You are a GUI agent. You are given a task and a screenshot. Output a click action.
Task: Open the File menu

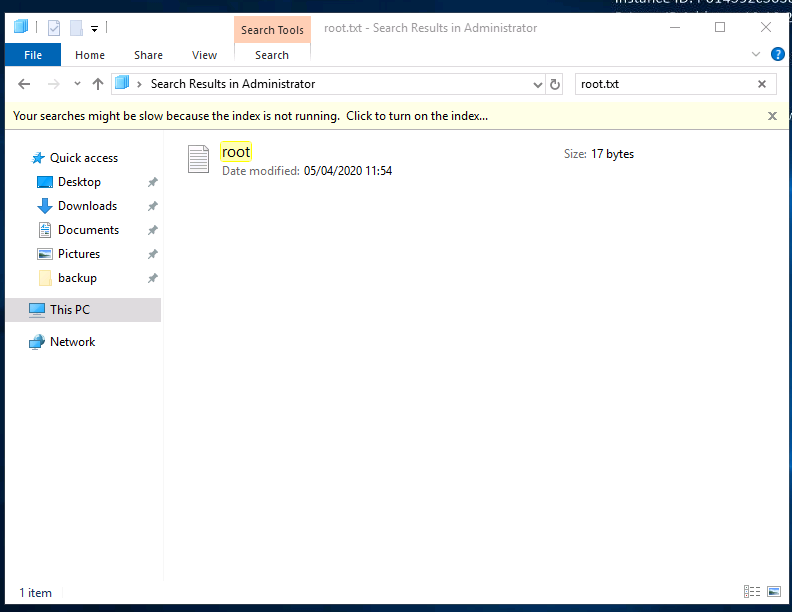click(33, 55)
